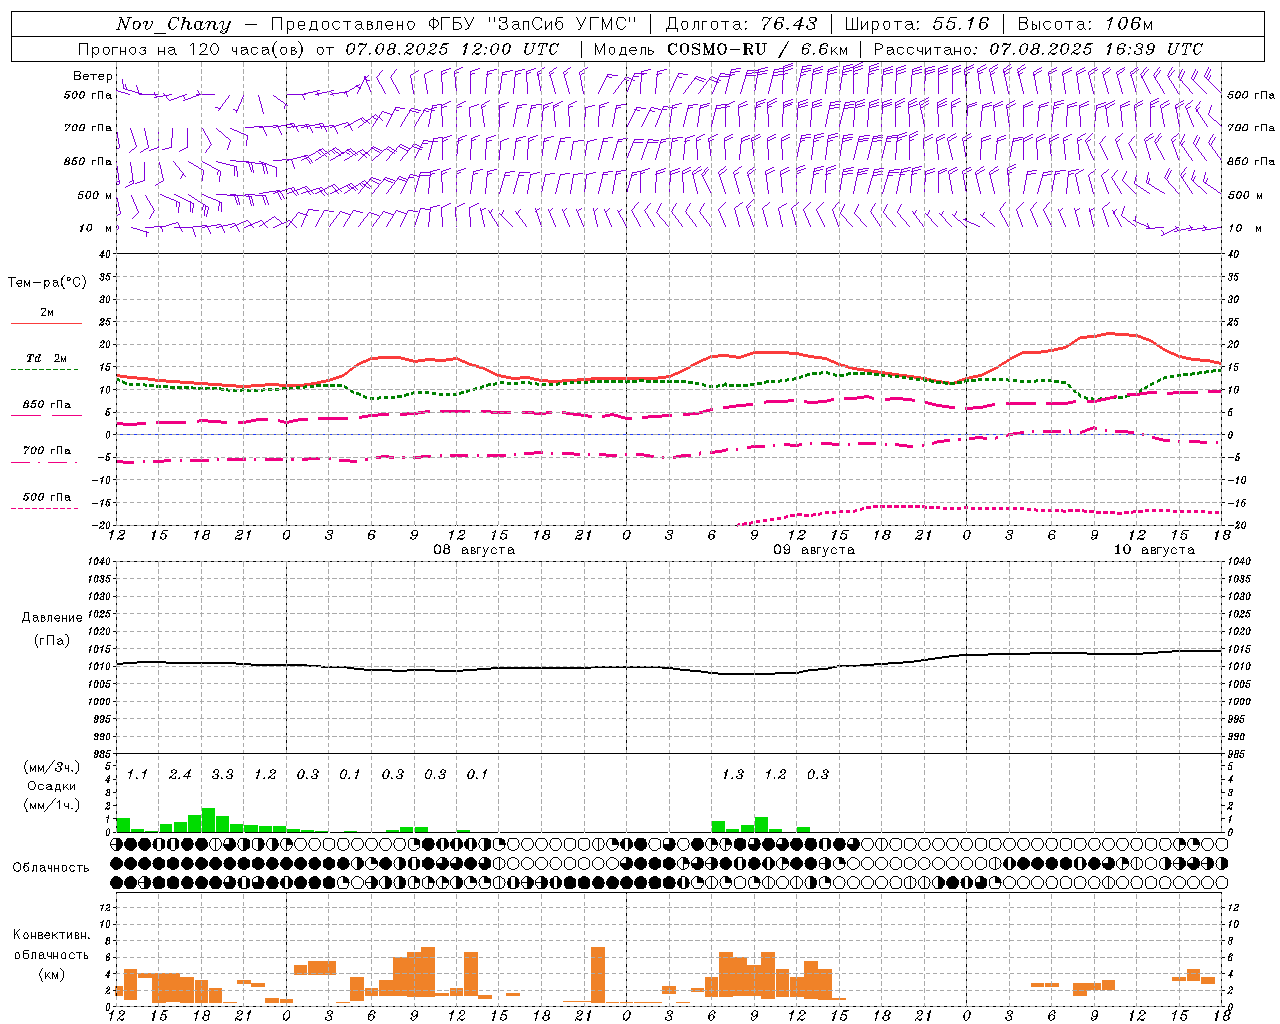The height and width of the screenshot is (1024, 1280).
Task: Click the '(гПа)' unit under pressure label
Action: pos(52,640)
